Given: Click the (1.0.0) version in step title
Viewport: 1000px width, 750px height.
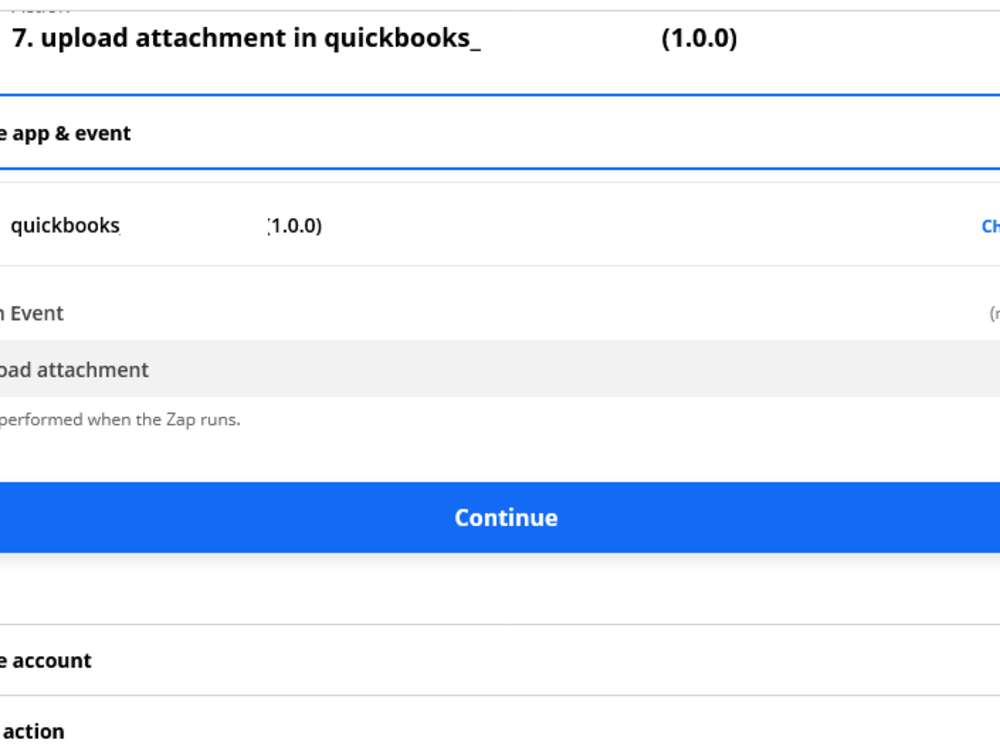Looking at the screenshot, I should pos(699,38).
